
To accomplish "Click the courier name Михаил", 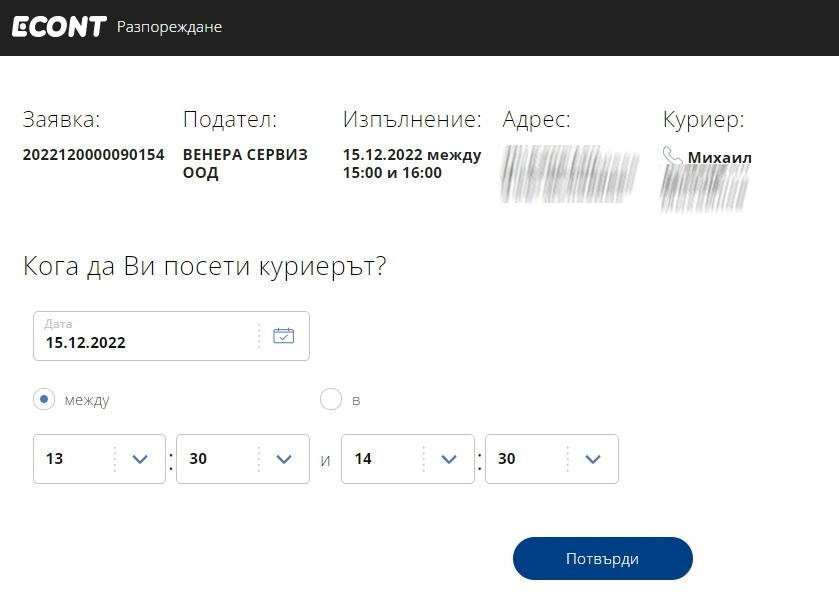I will pyautogui.click(x=719, y=157).
